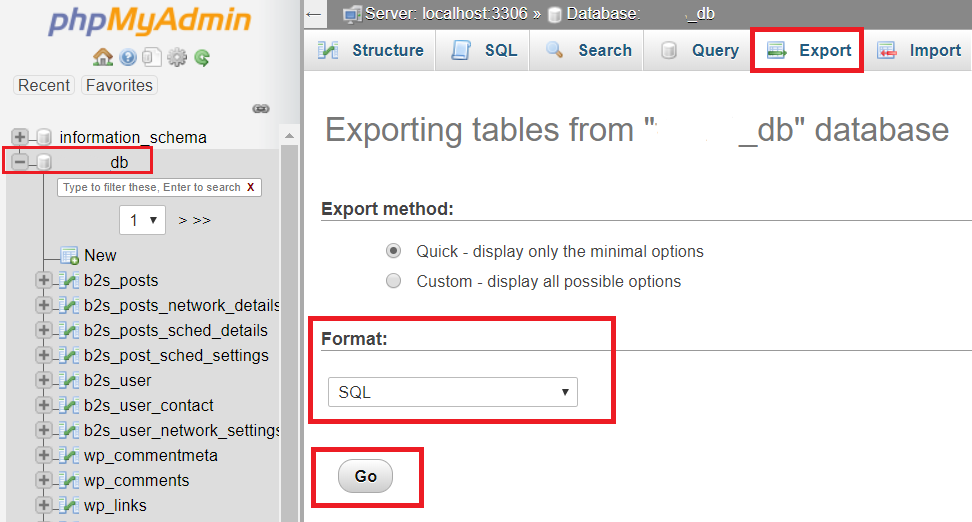Select the information_schema database
Viewport: 972px width, 522px height.
pos(133,137)
